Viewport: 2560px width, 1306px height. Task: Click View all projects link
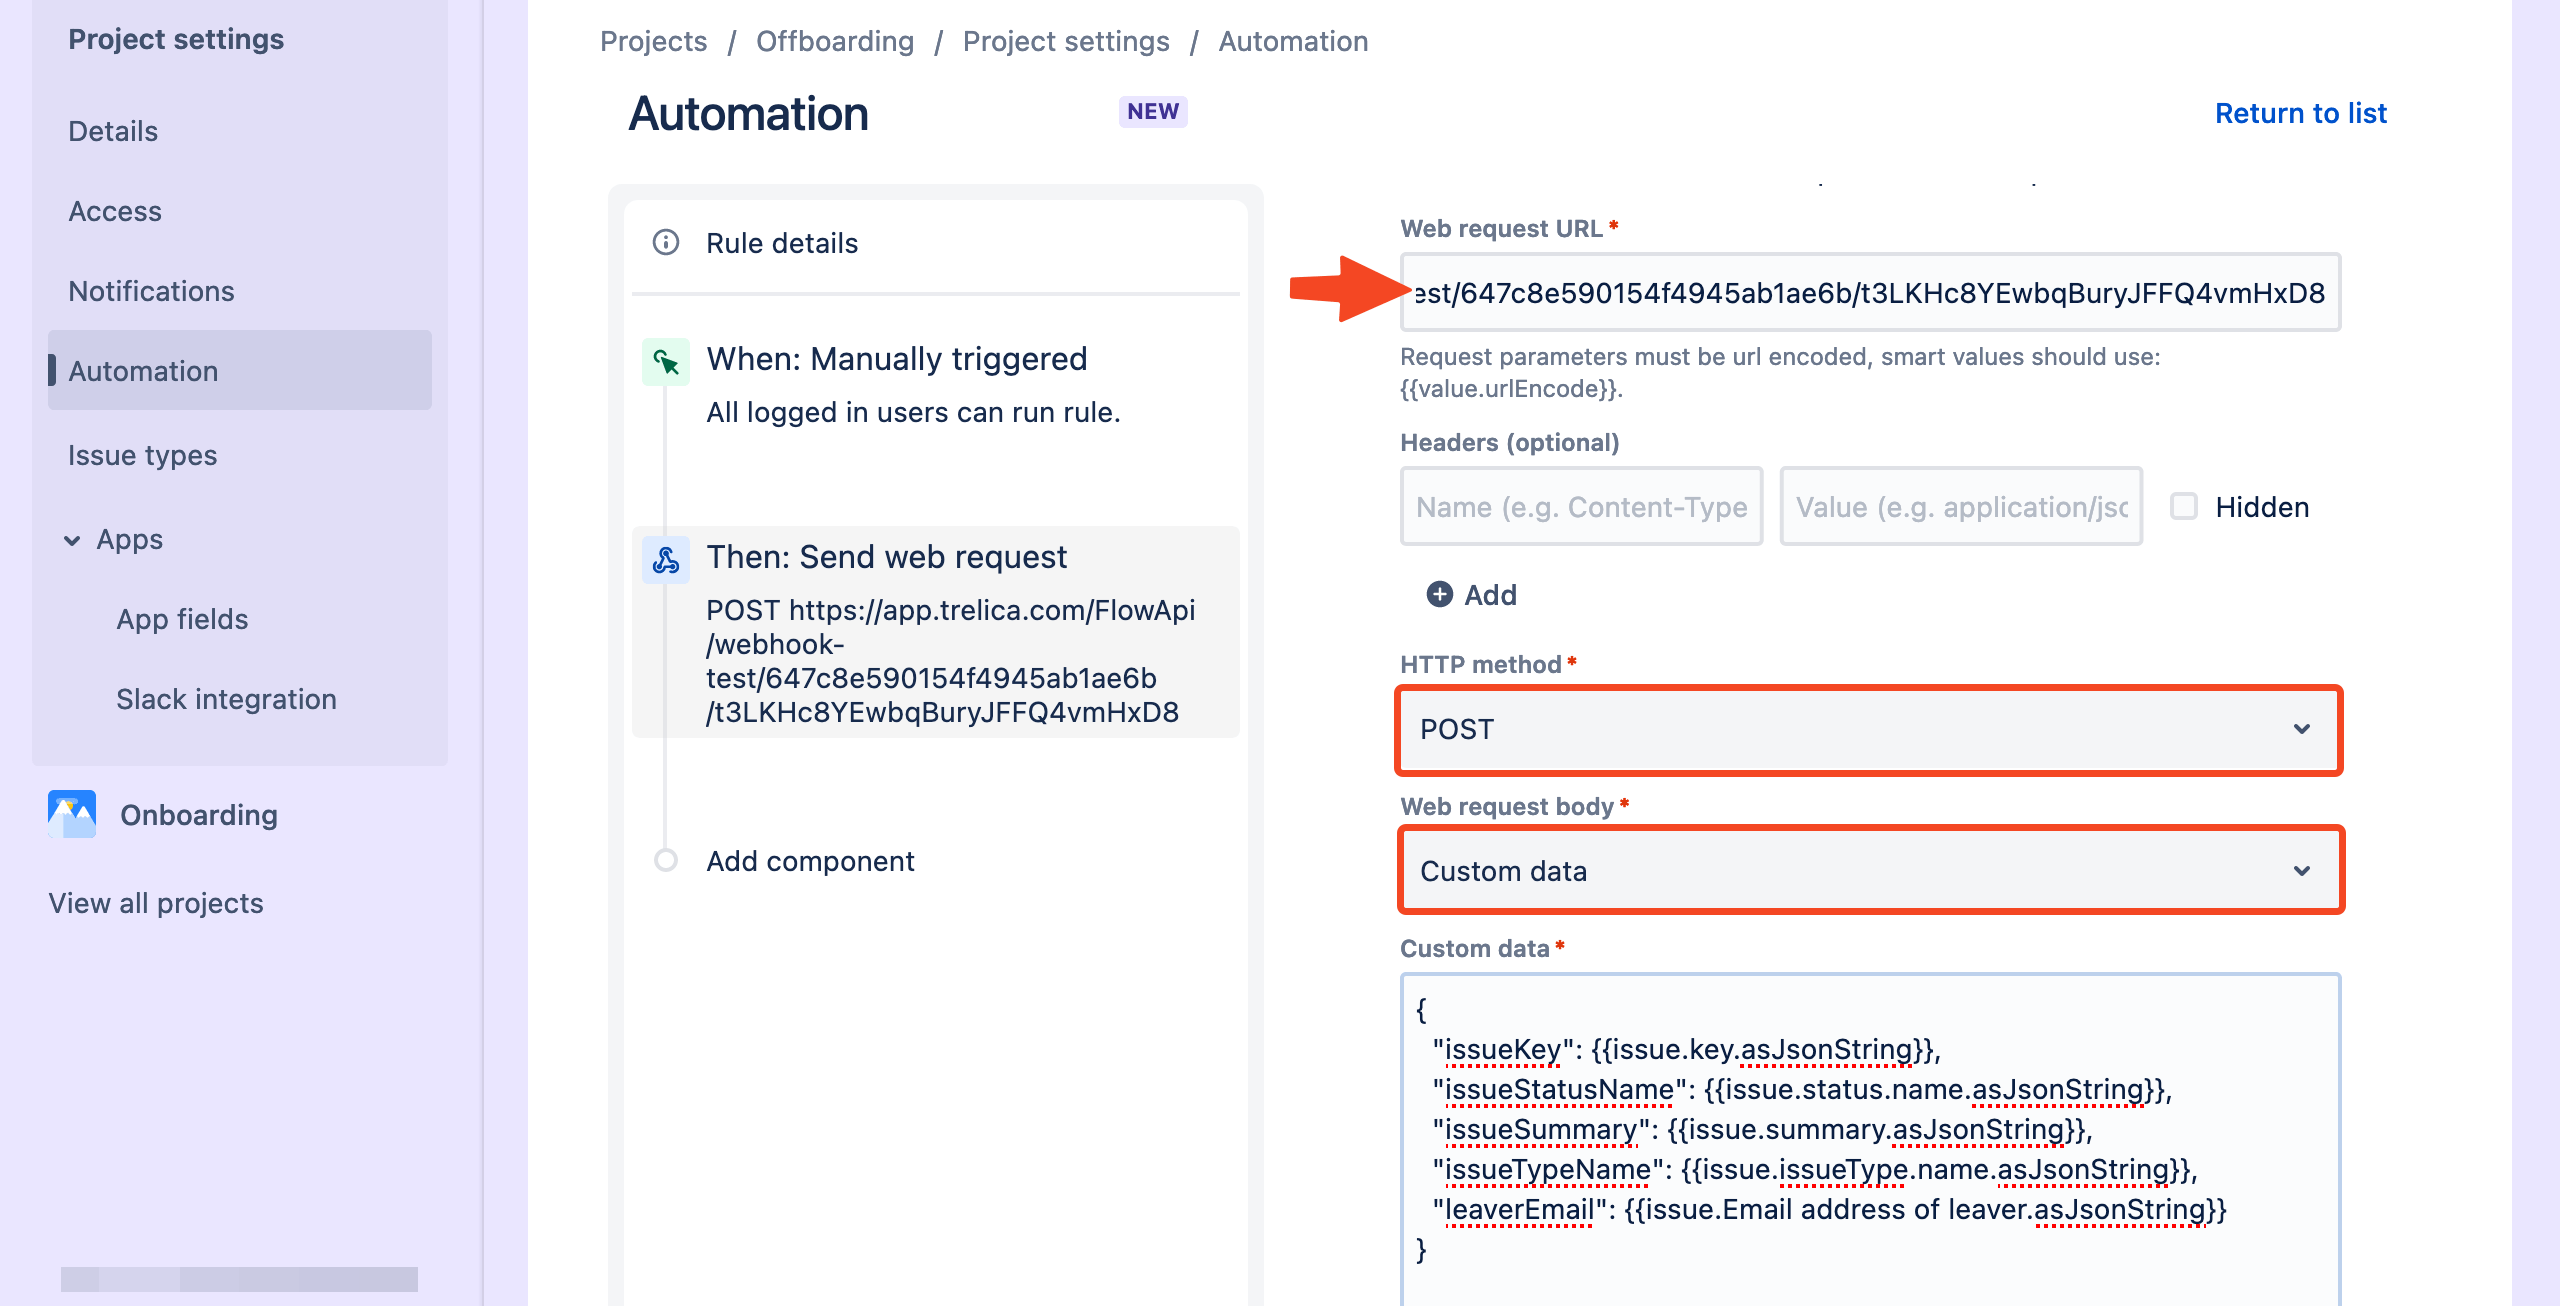pos(156,903)
